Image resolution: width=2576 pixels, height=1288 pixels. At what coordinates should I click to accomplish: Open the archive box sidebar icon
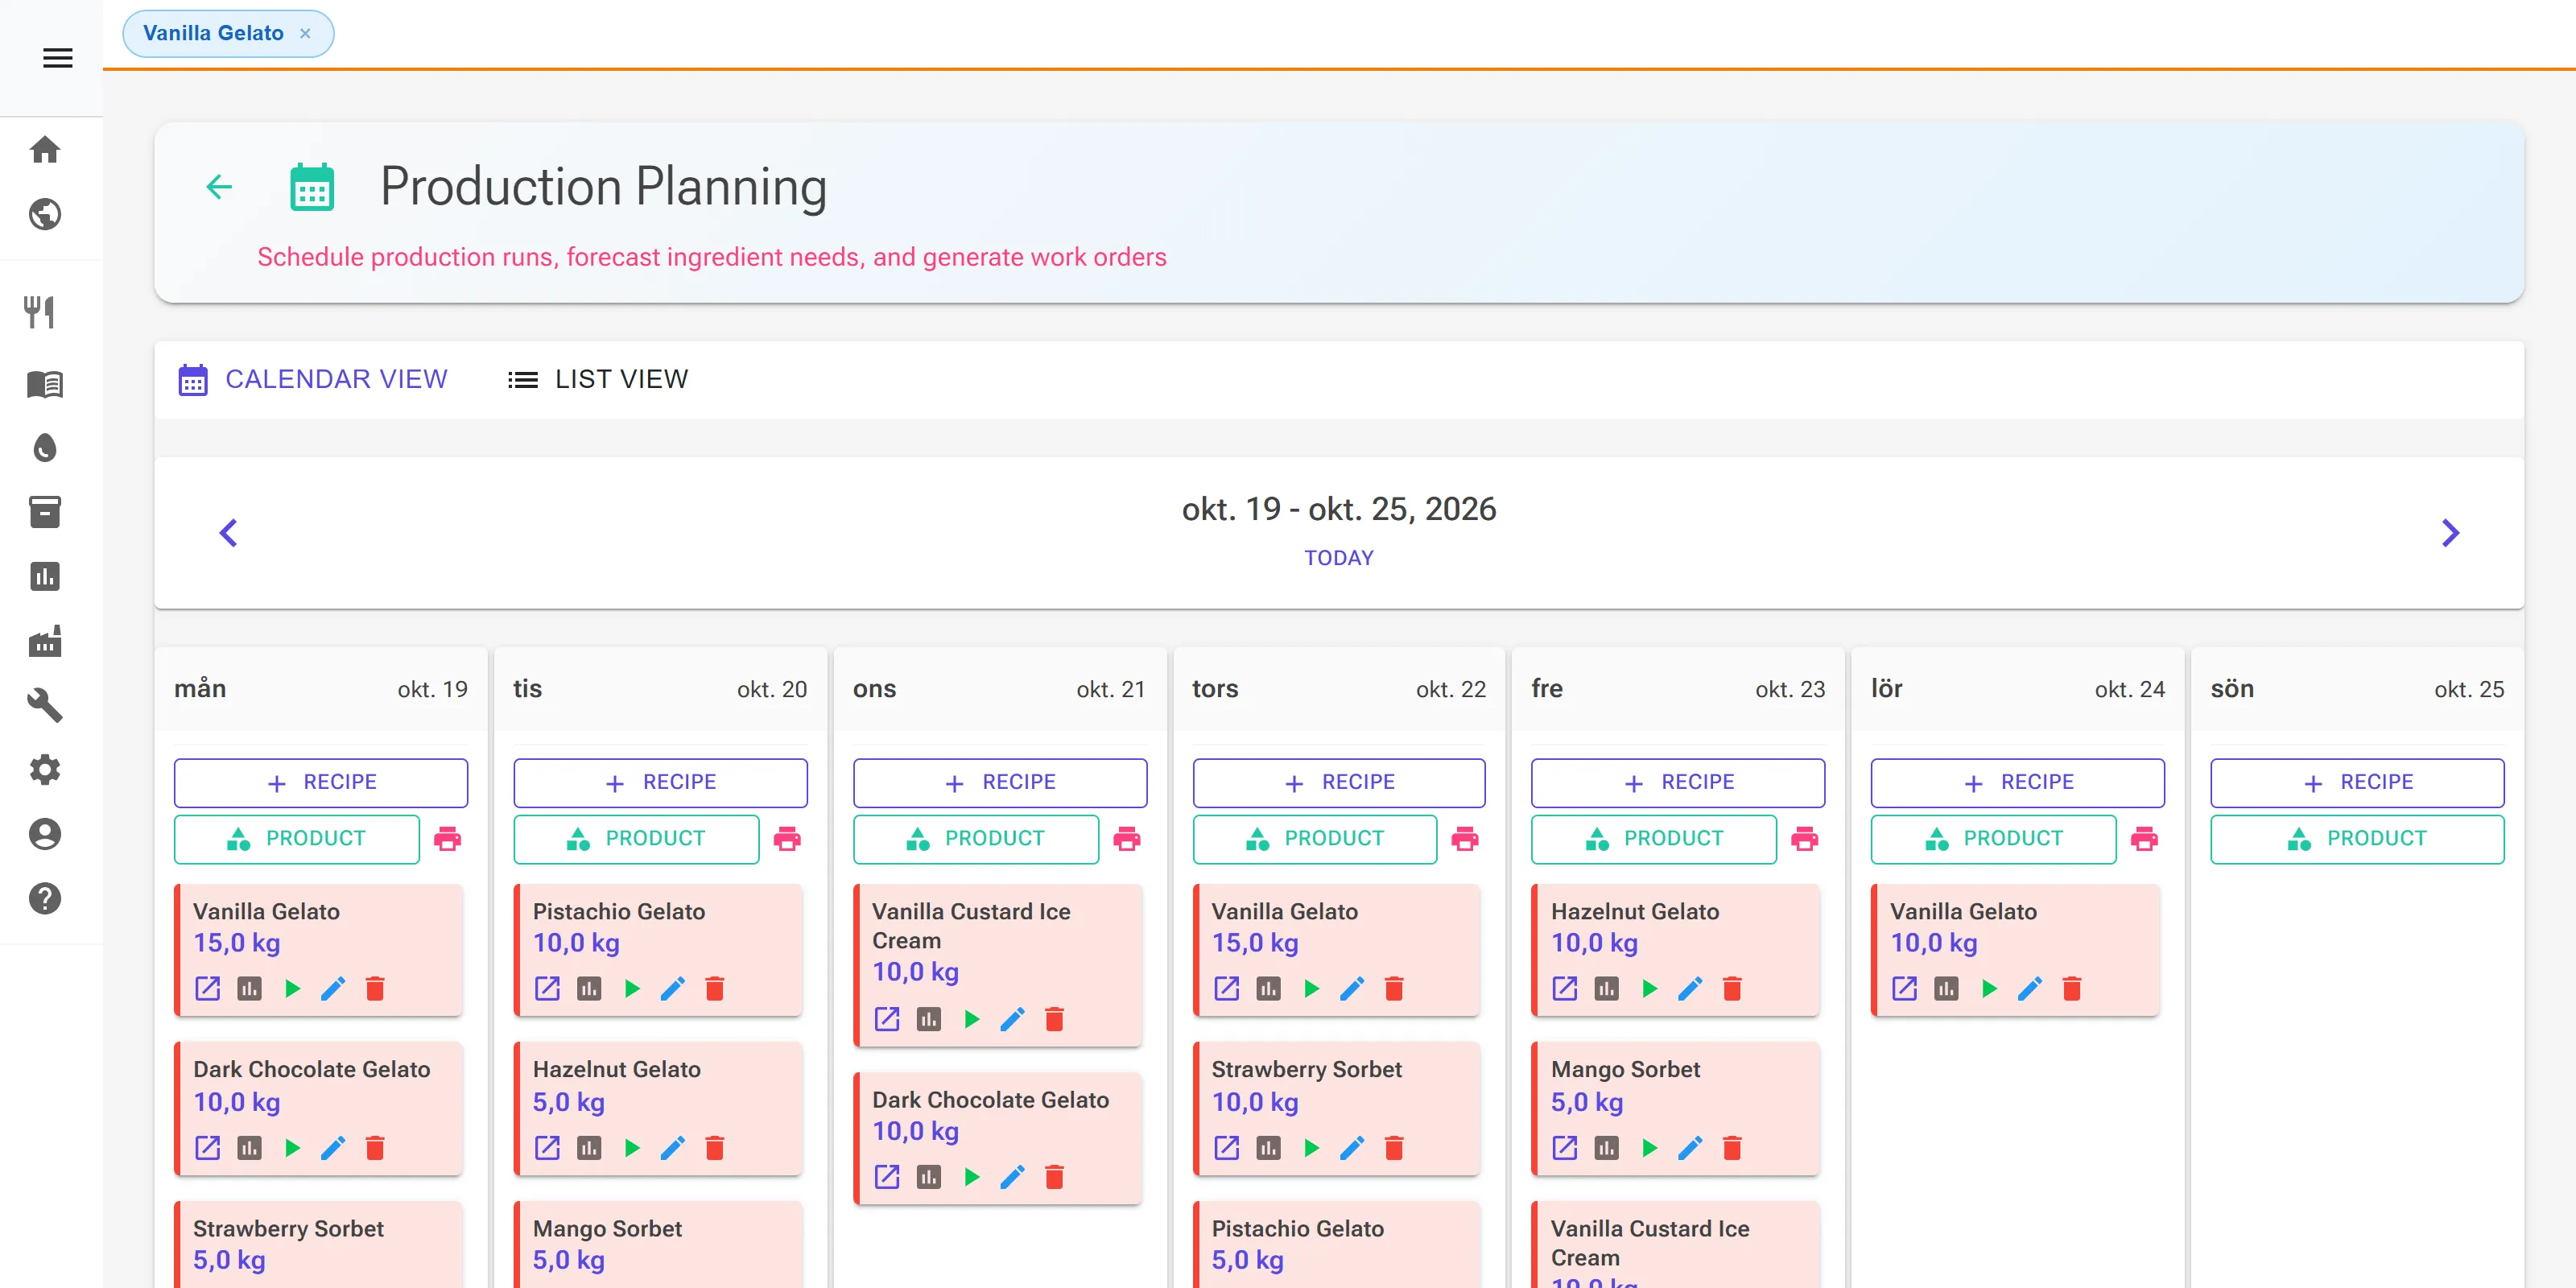45,512
